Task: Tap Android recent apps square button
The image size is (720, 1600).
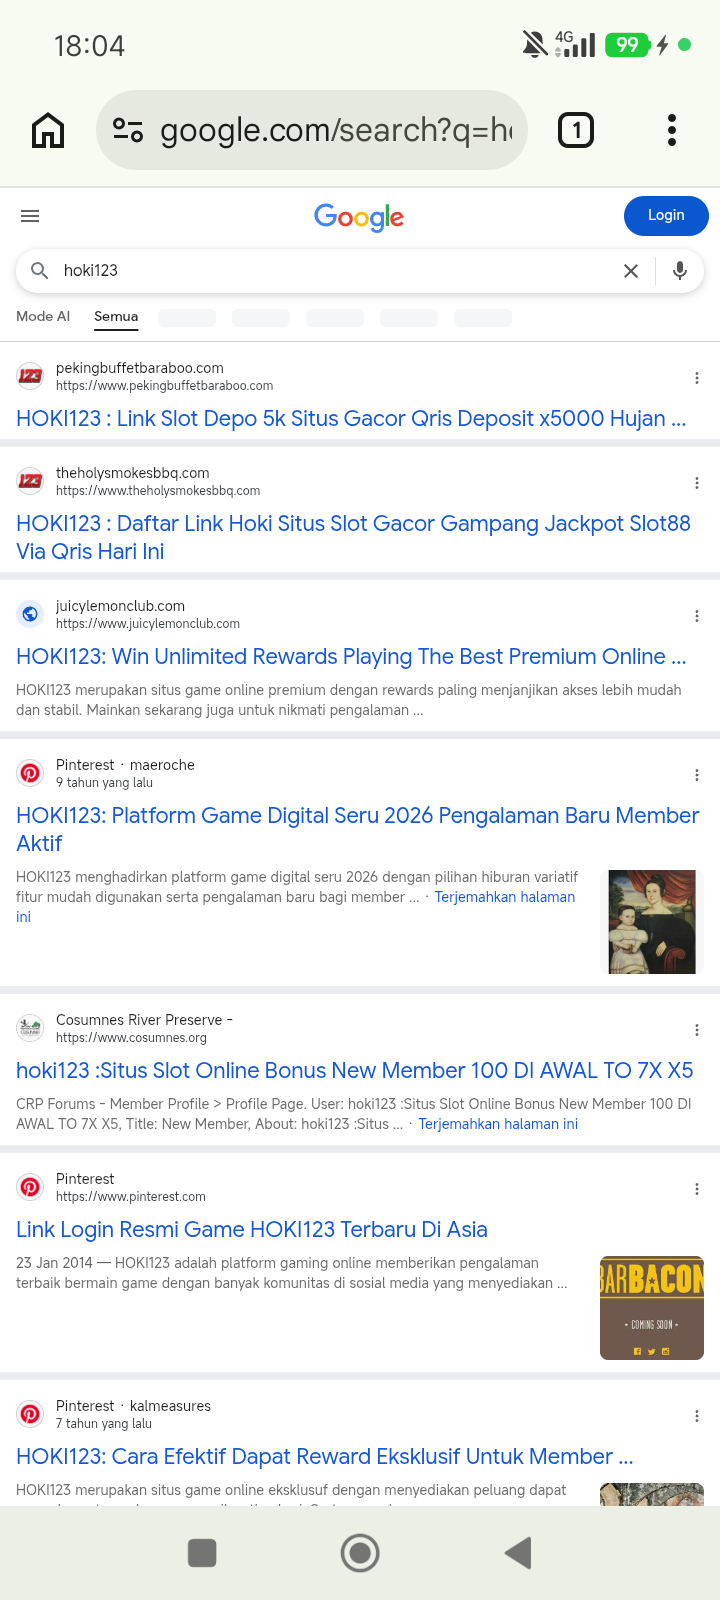Action: point(202,1553)
